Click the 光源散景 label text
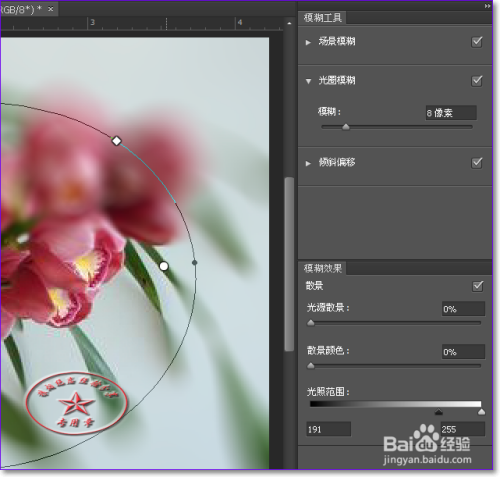 point(328,308)
